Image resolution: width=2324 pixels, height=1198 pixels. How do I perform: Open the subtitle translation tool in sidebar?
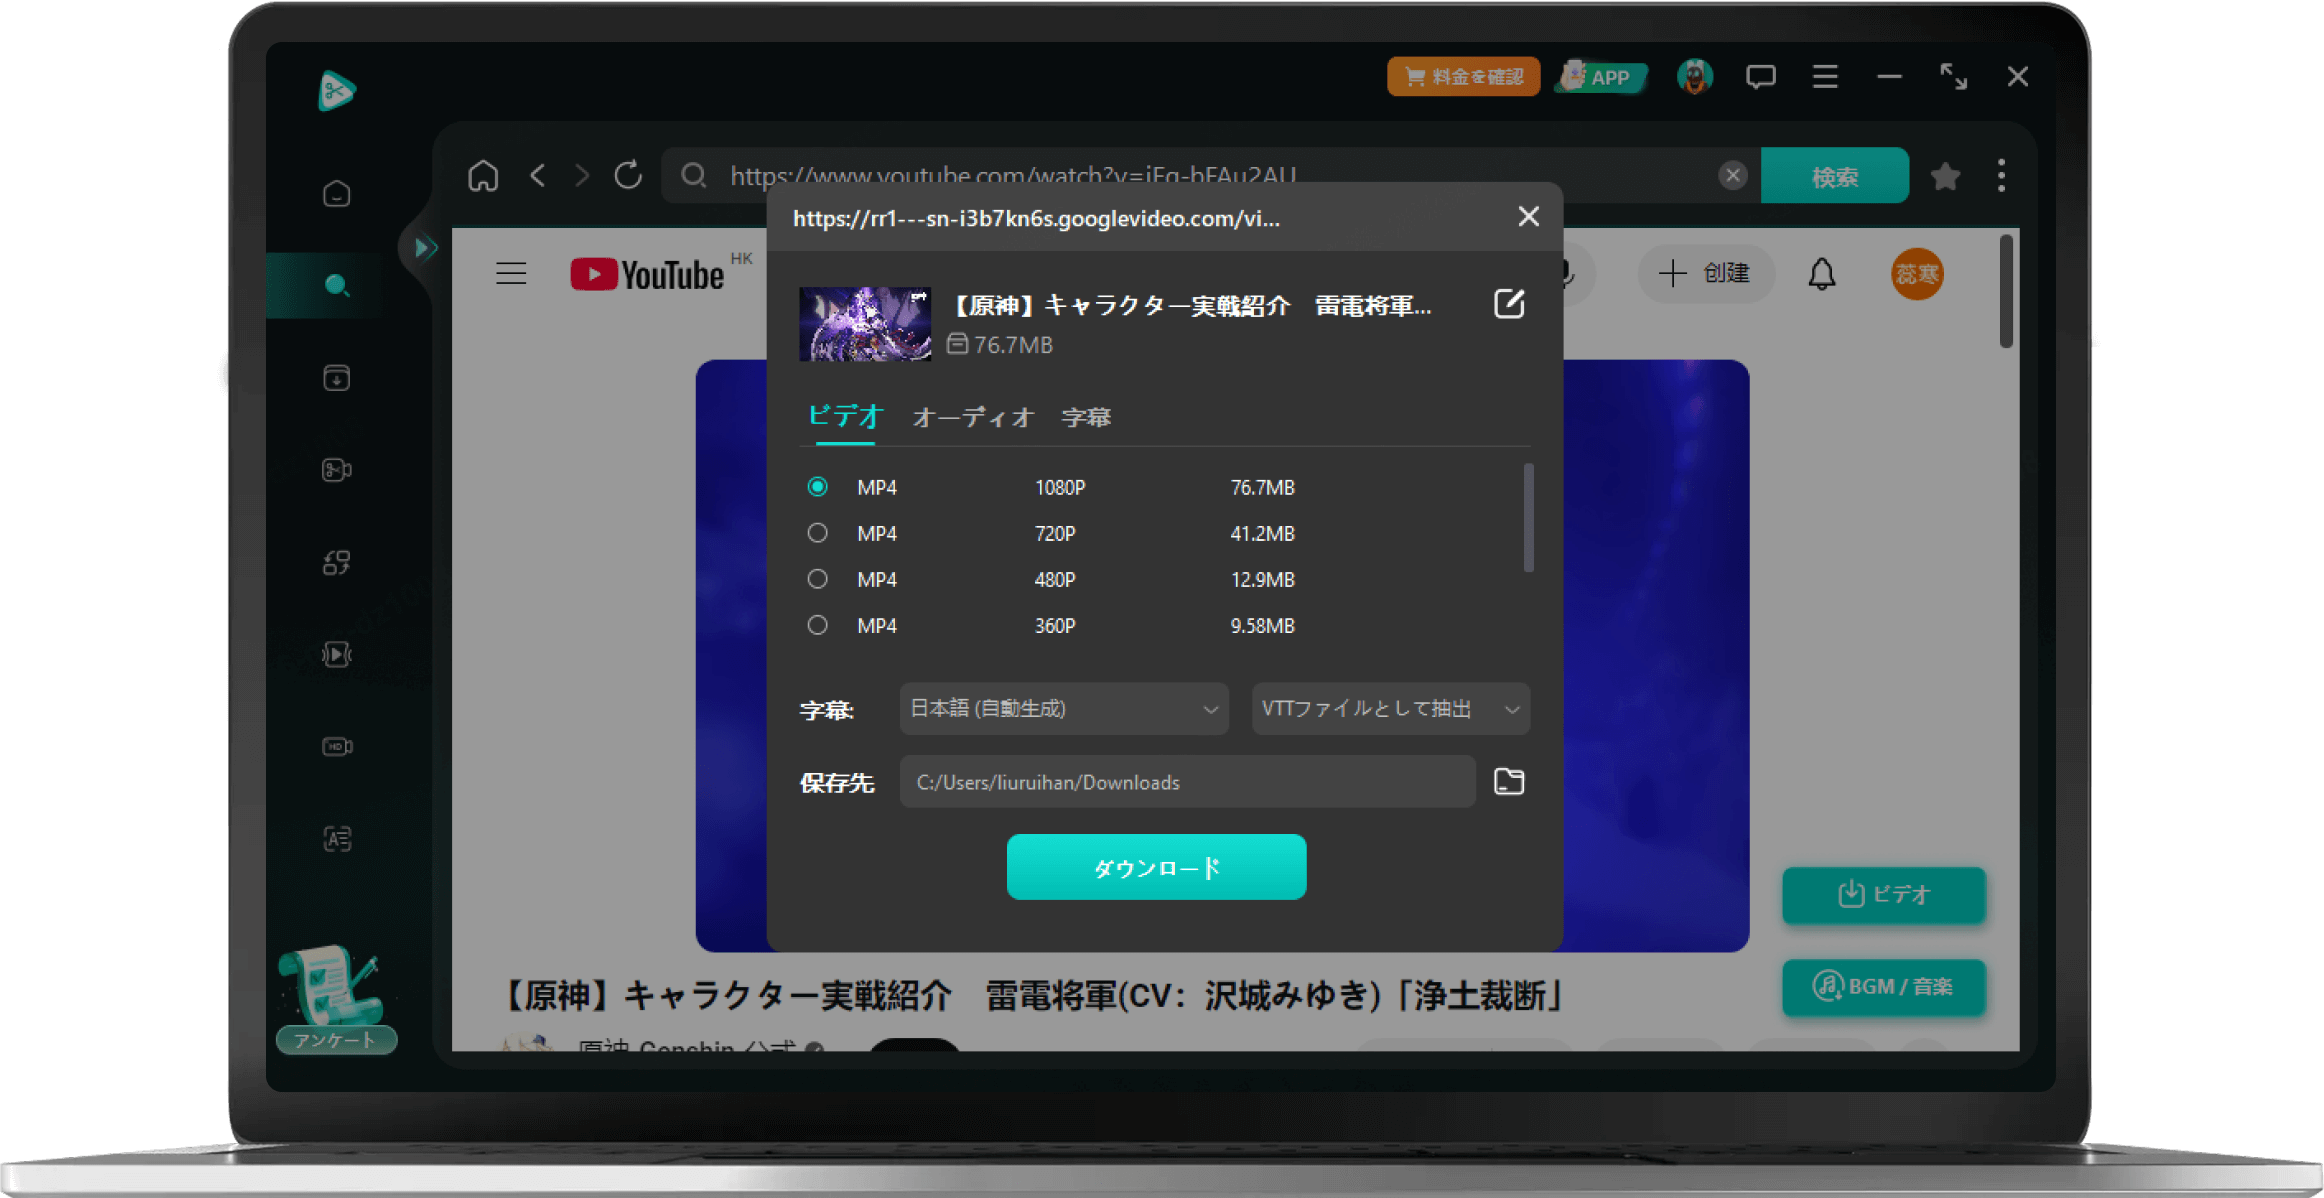coord(337,839)
